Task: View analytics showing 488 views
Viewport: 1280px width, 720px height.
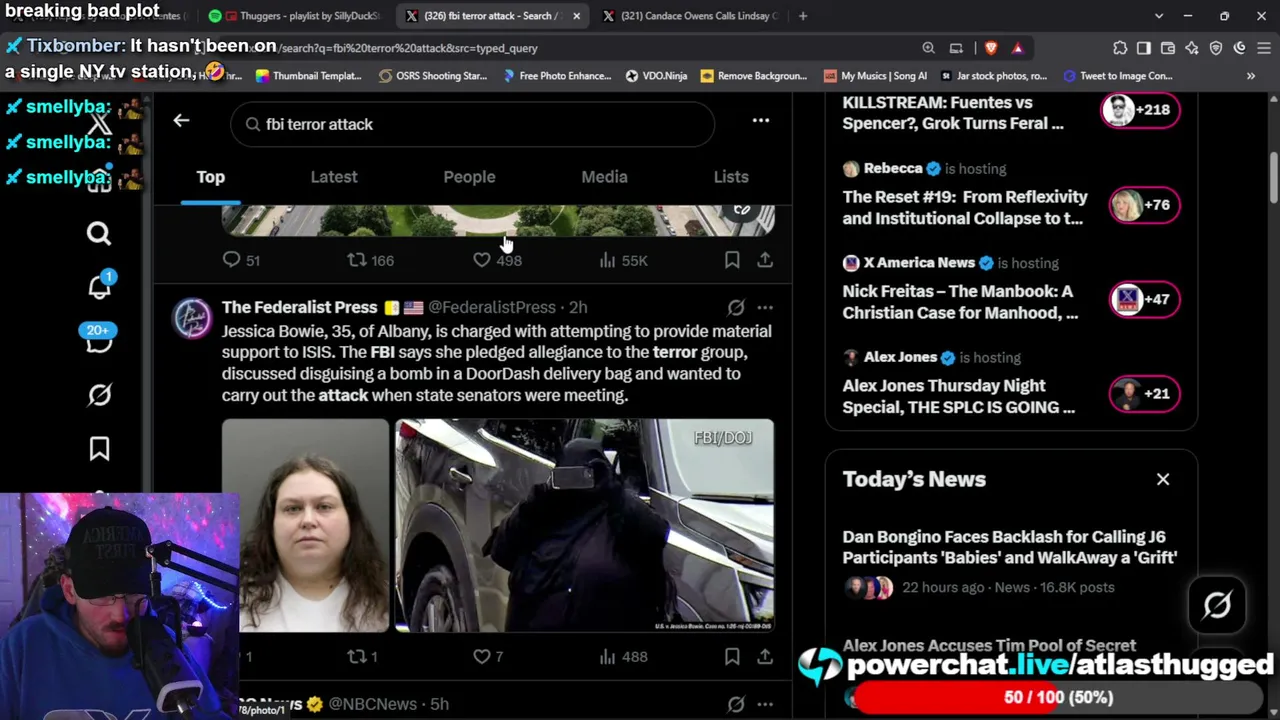Action: coord(624,657)
